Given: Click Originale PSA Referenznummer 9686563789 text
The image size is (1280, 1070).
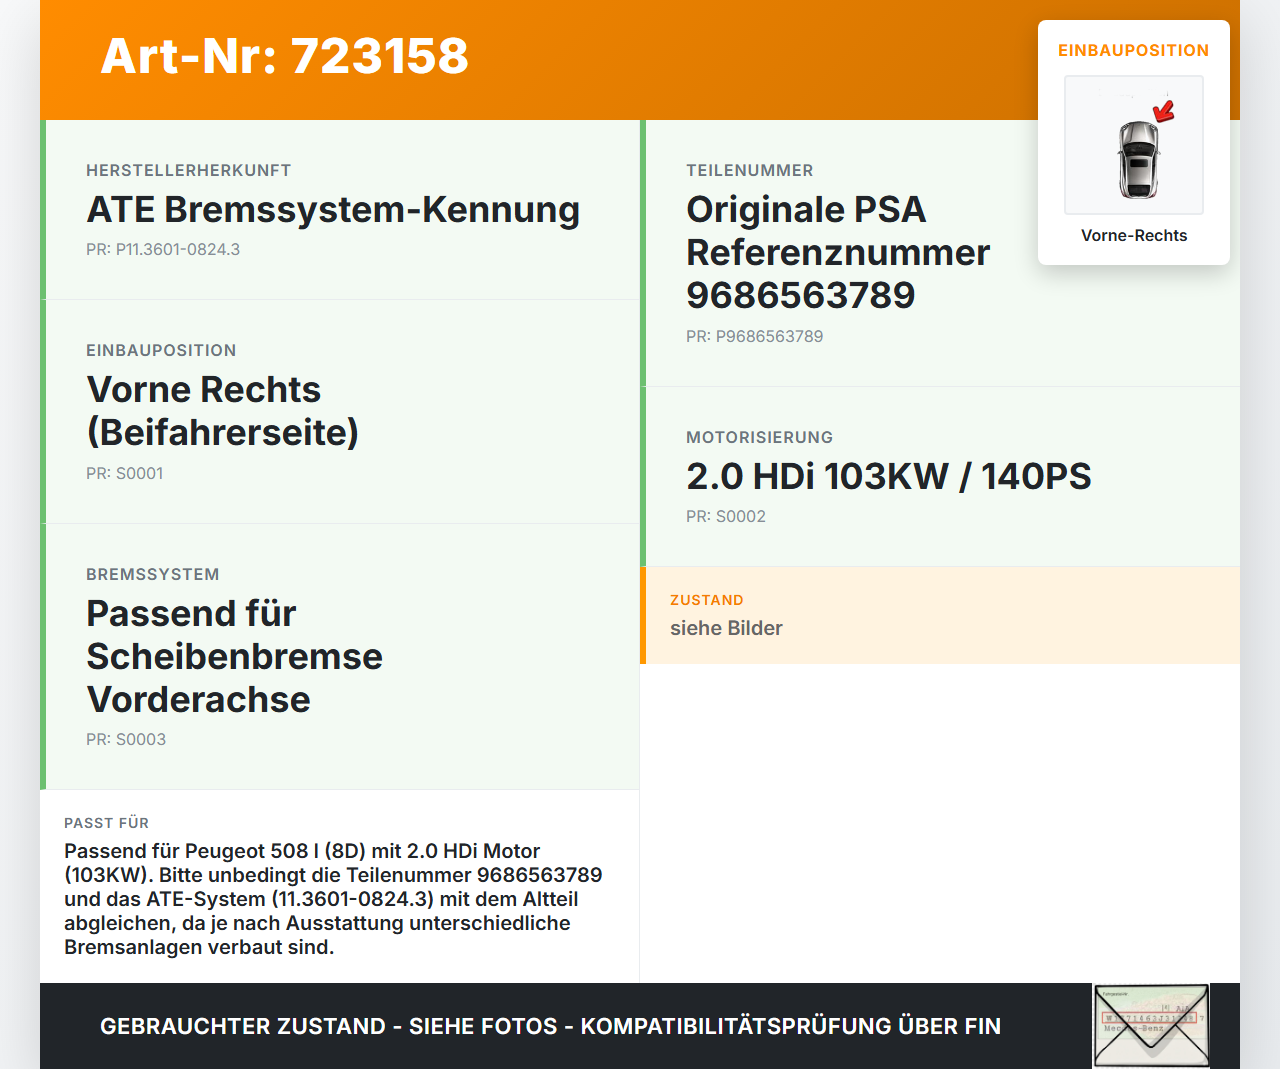Looking at the screenshot, I should click(838, 253).
